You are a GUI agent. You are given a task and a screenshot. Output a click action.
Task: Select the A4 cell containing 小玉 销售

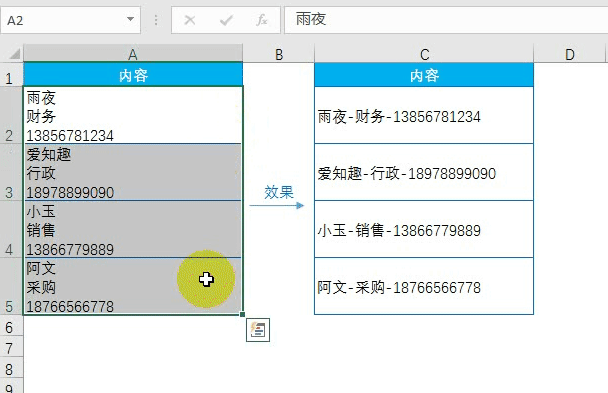(133, 229)
